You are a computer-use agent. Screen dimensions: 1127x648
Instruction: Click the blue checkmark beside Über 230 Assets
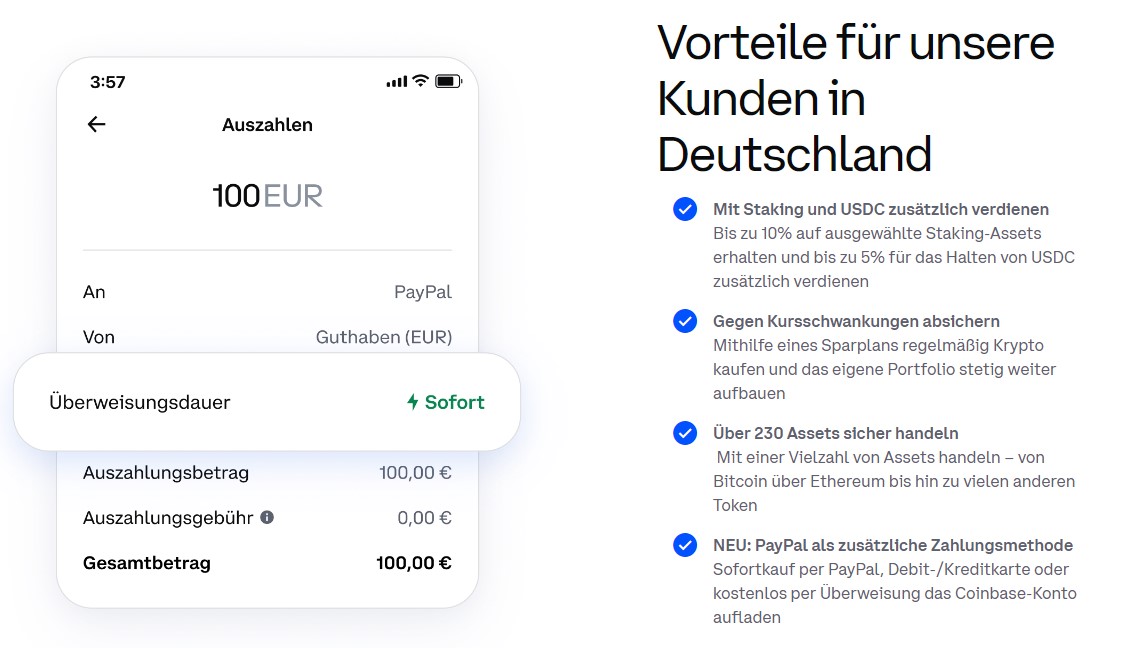(685, 433)
